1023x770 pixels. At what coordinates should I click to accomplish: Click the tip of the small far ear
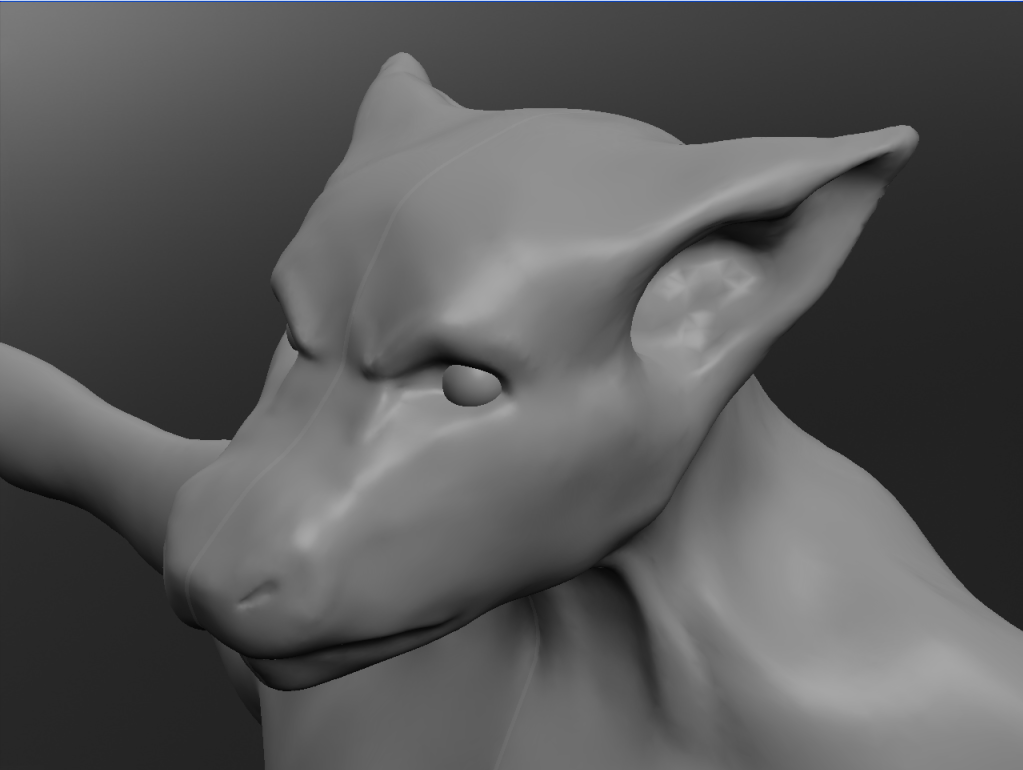[402, 62]
